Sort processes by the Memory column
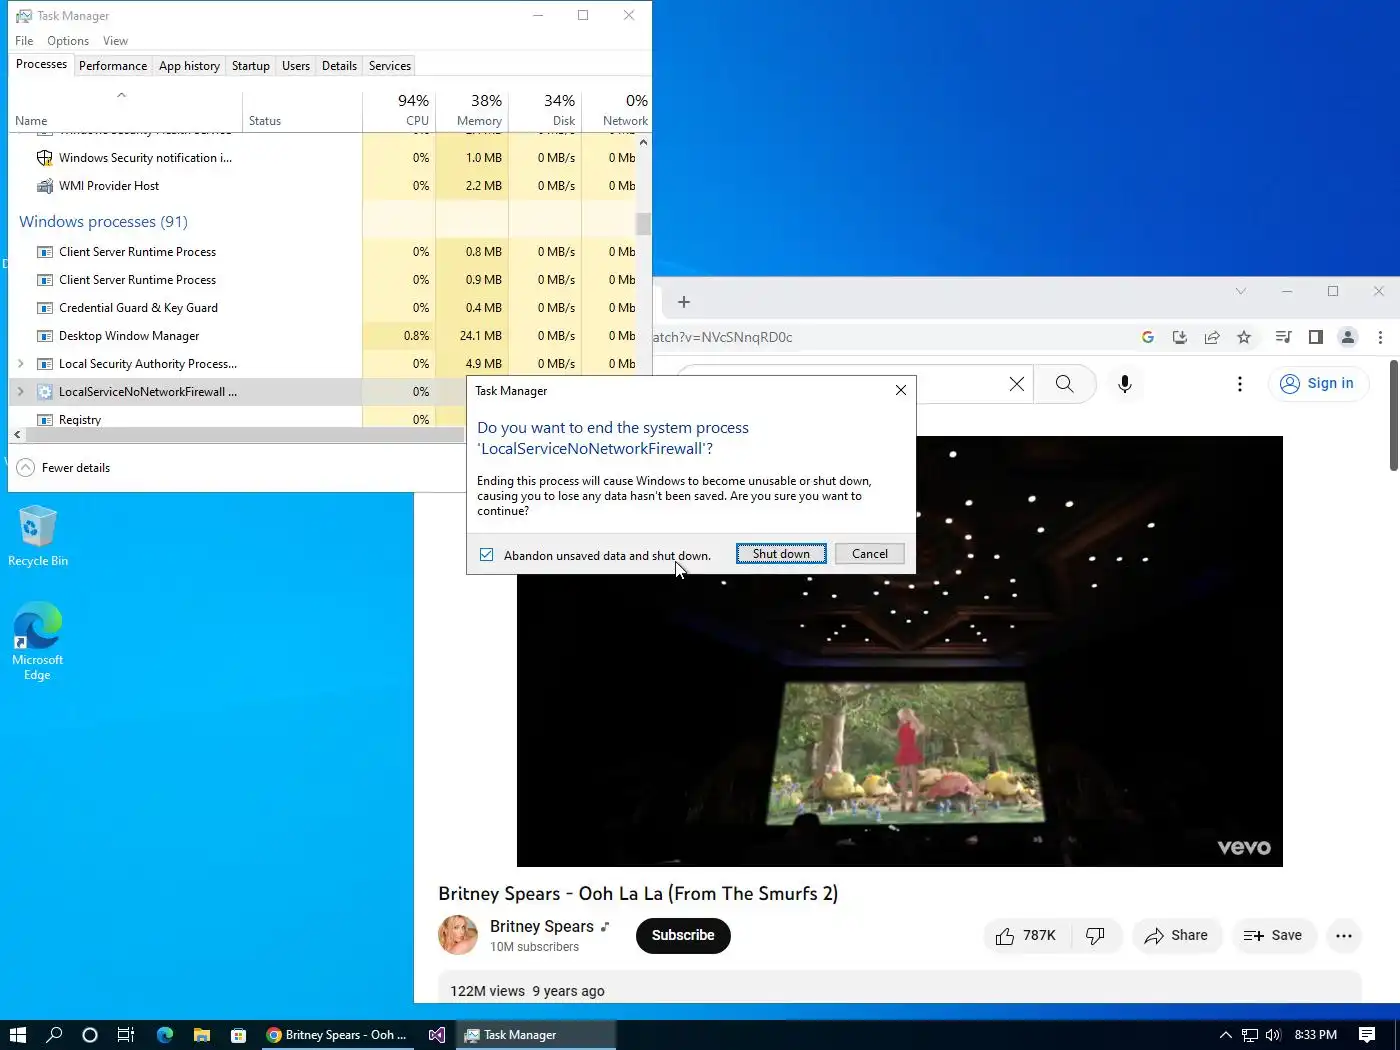Screen dimensions: 1400x1050 click(x=472, y=110)
